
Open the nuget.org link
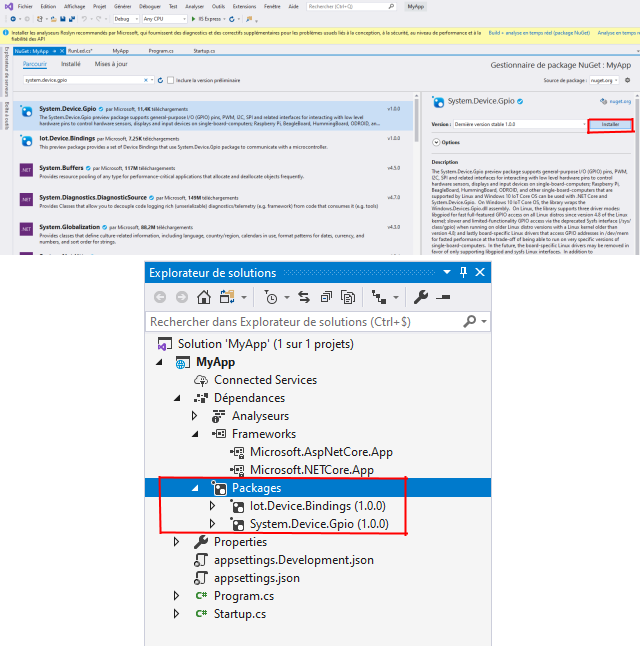click(620, 101)
